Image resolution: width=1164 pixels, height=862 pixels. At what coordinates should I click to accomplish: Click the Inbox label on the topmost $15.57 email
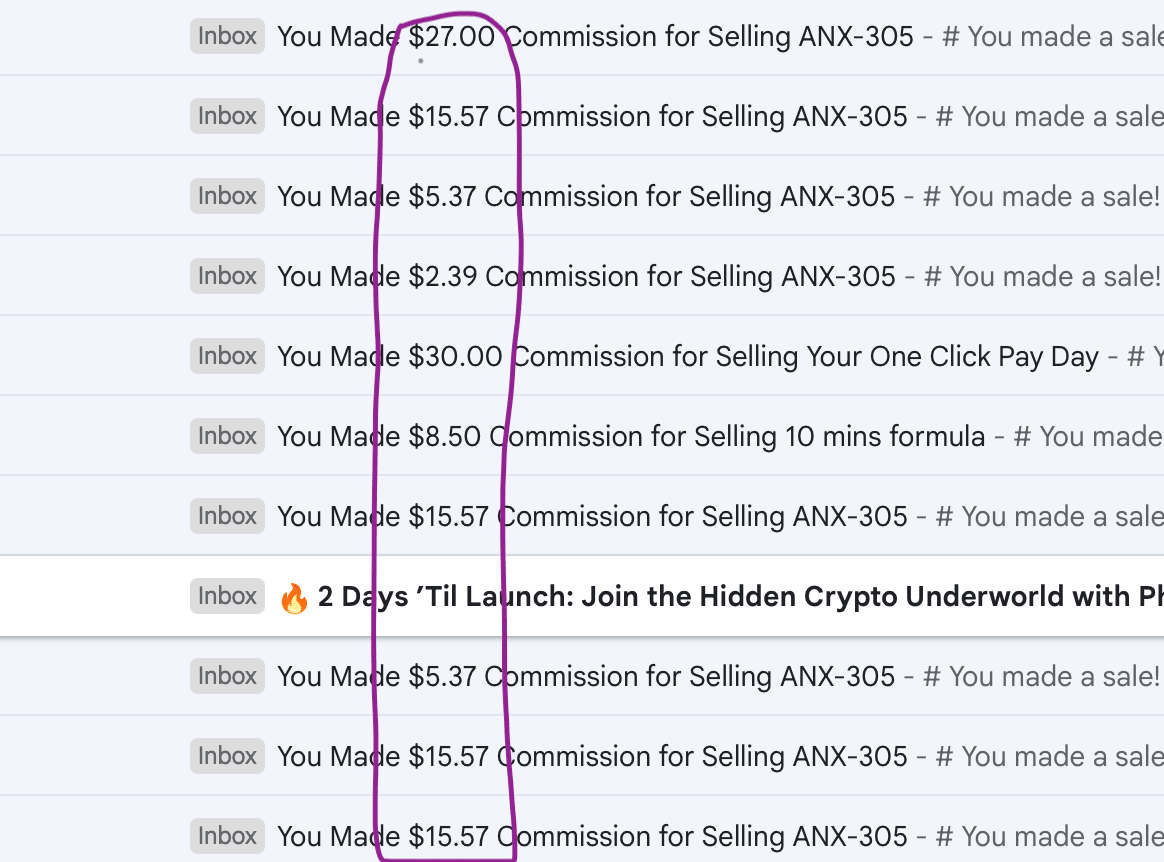click(227, 117)
